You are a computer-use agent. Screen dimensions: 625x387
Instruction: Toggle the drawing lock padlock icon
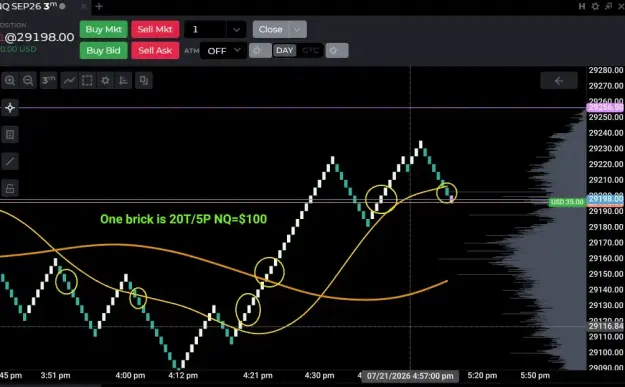click(10, 188)
